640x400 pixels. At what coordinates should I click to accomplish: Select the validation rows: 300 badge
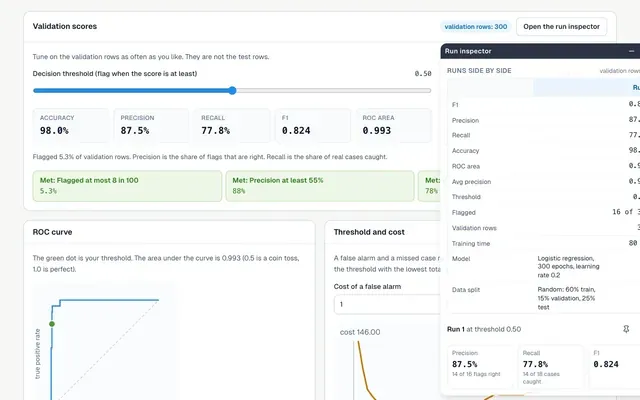coord(476,27)
